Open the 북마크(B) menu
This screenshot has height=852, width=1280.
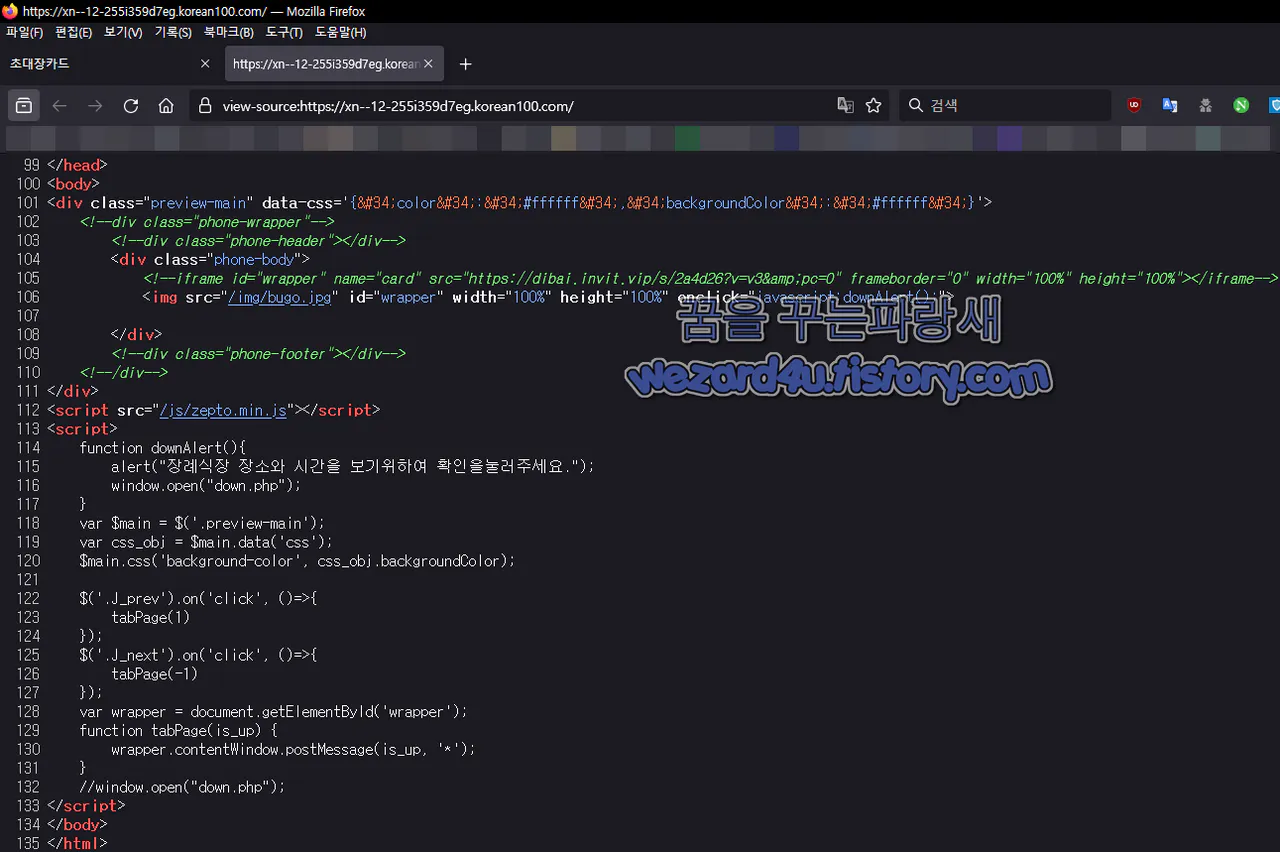tap(228, 31)
